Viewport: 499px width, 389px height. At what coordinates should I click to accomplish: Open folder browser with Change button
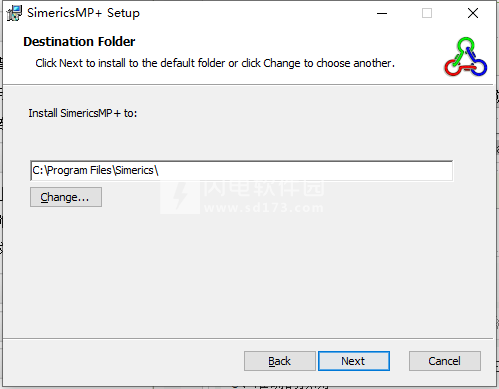point(66,197)
